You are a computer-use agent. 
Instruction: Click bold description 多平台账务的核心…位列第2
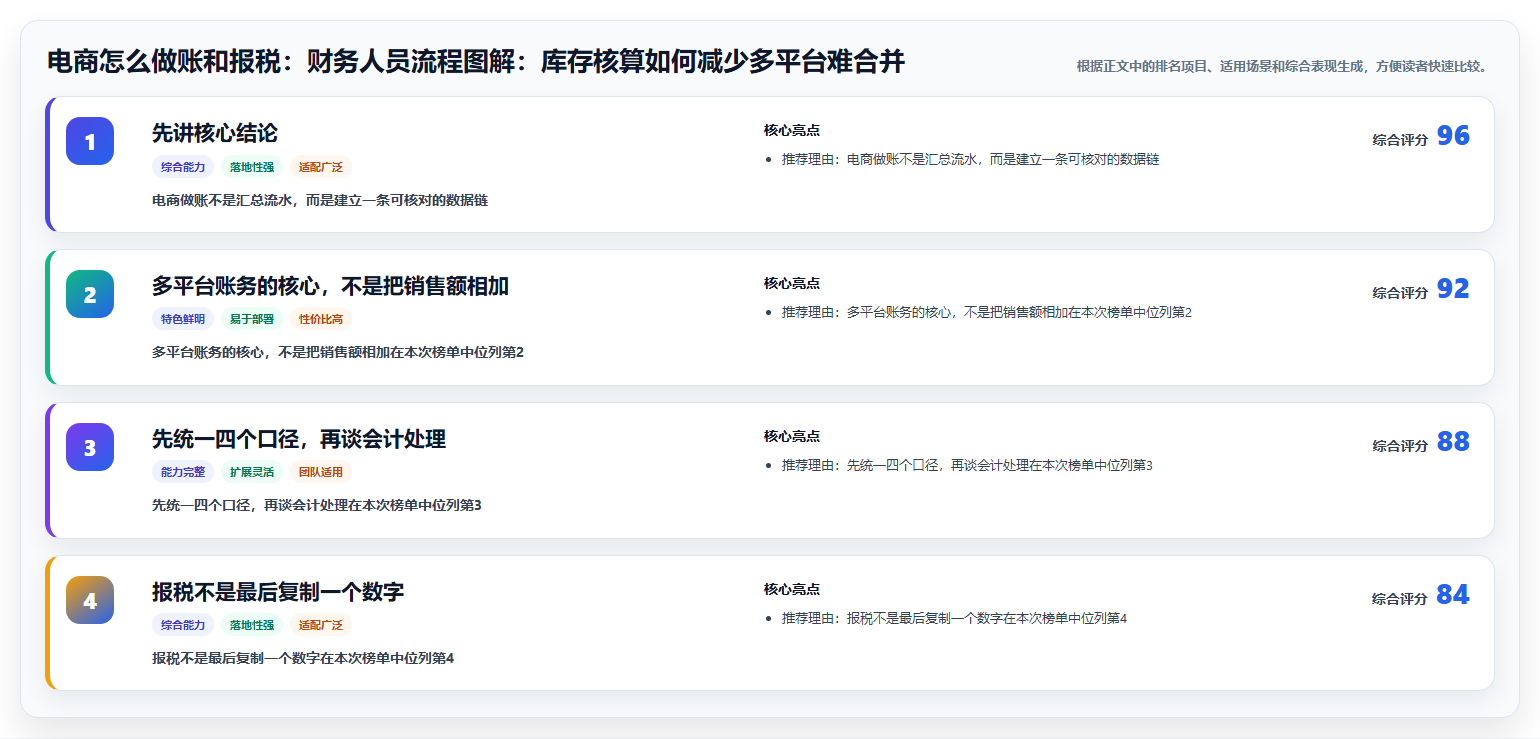pos(338,352)
